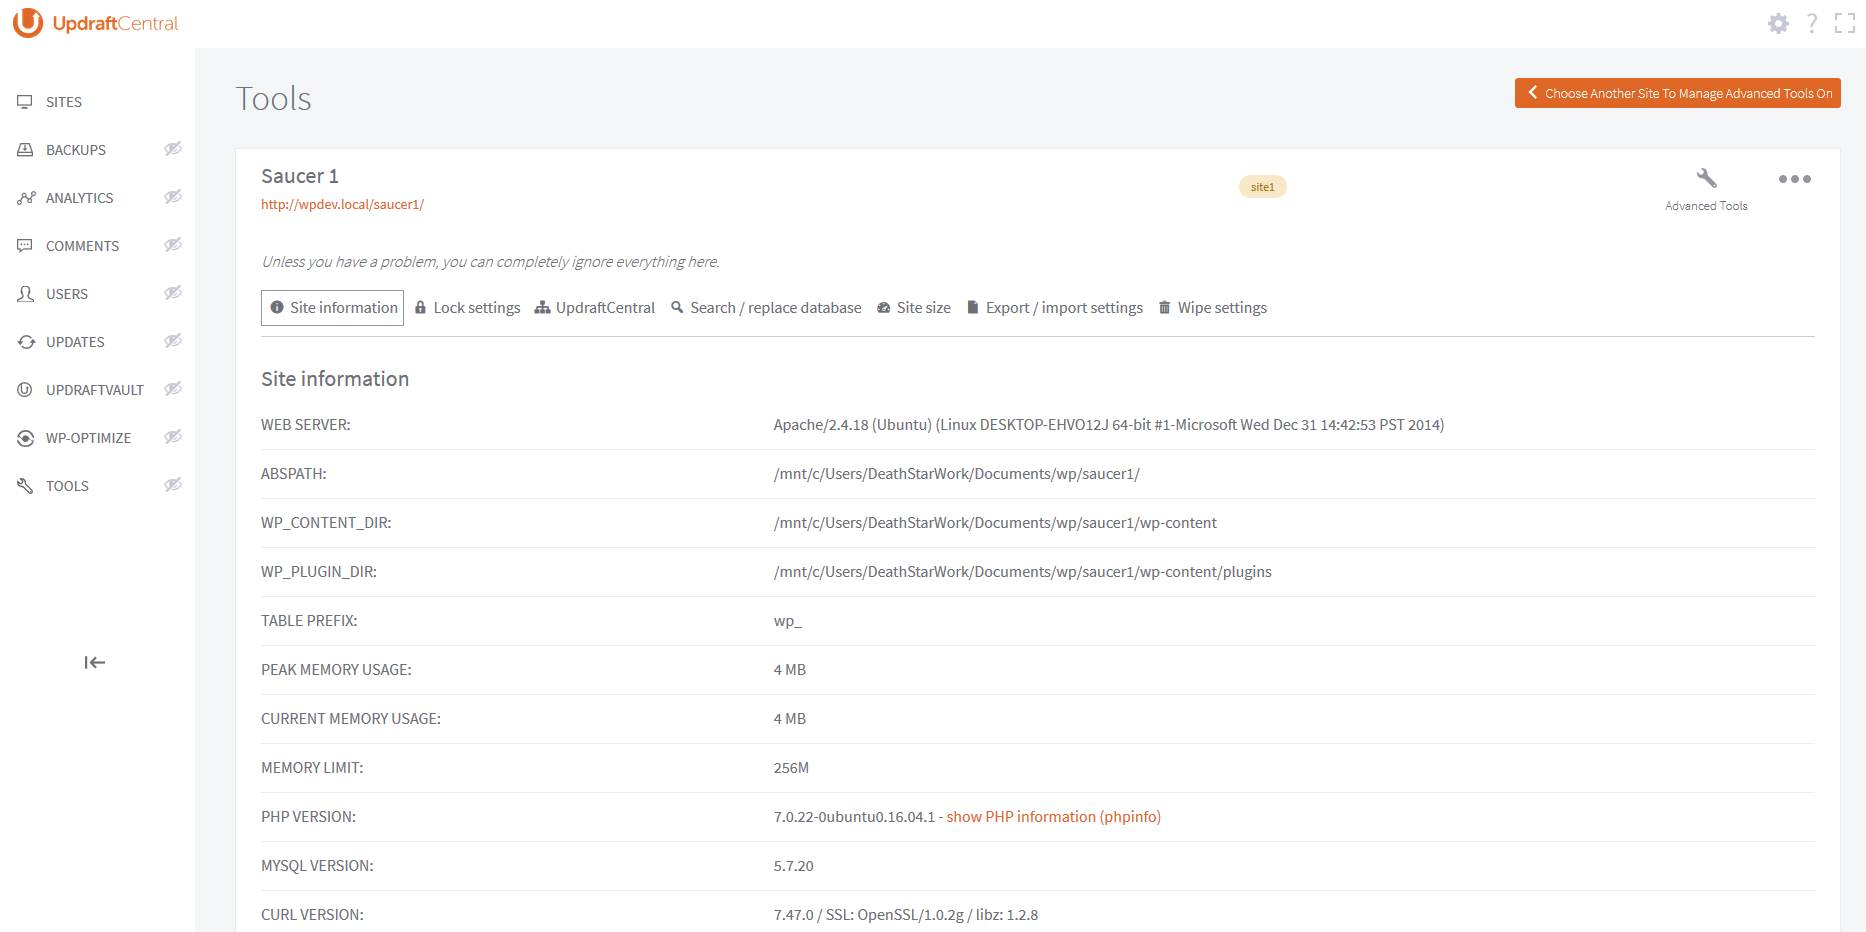
Task: Open Backups in the sidebar
Action: (76, 150)
